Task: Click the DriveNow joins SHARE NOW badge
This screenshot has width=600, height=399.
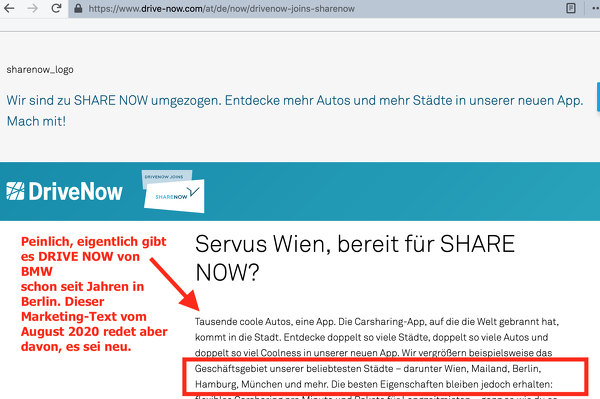Action: (173, 191)
